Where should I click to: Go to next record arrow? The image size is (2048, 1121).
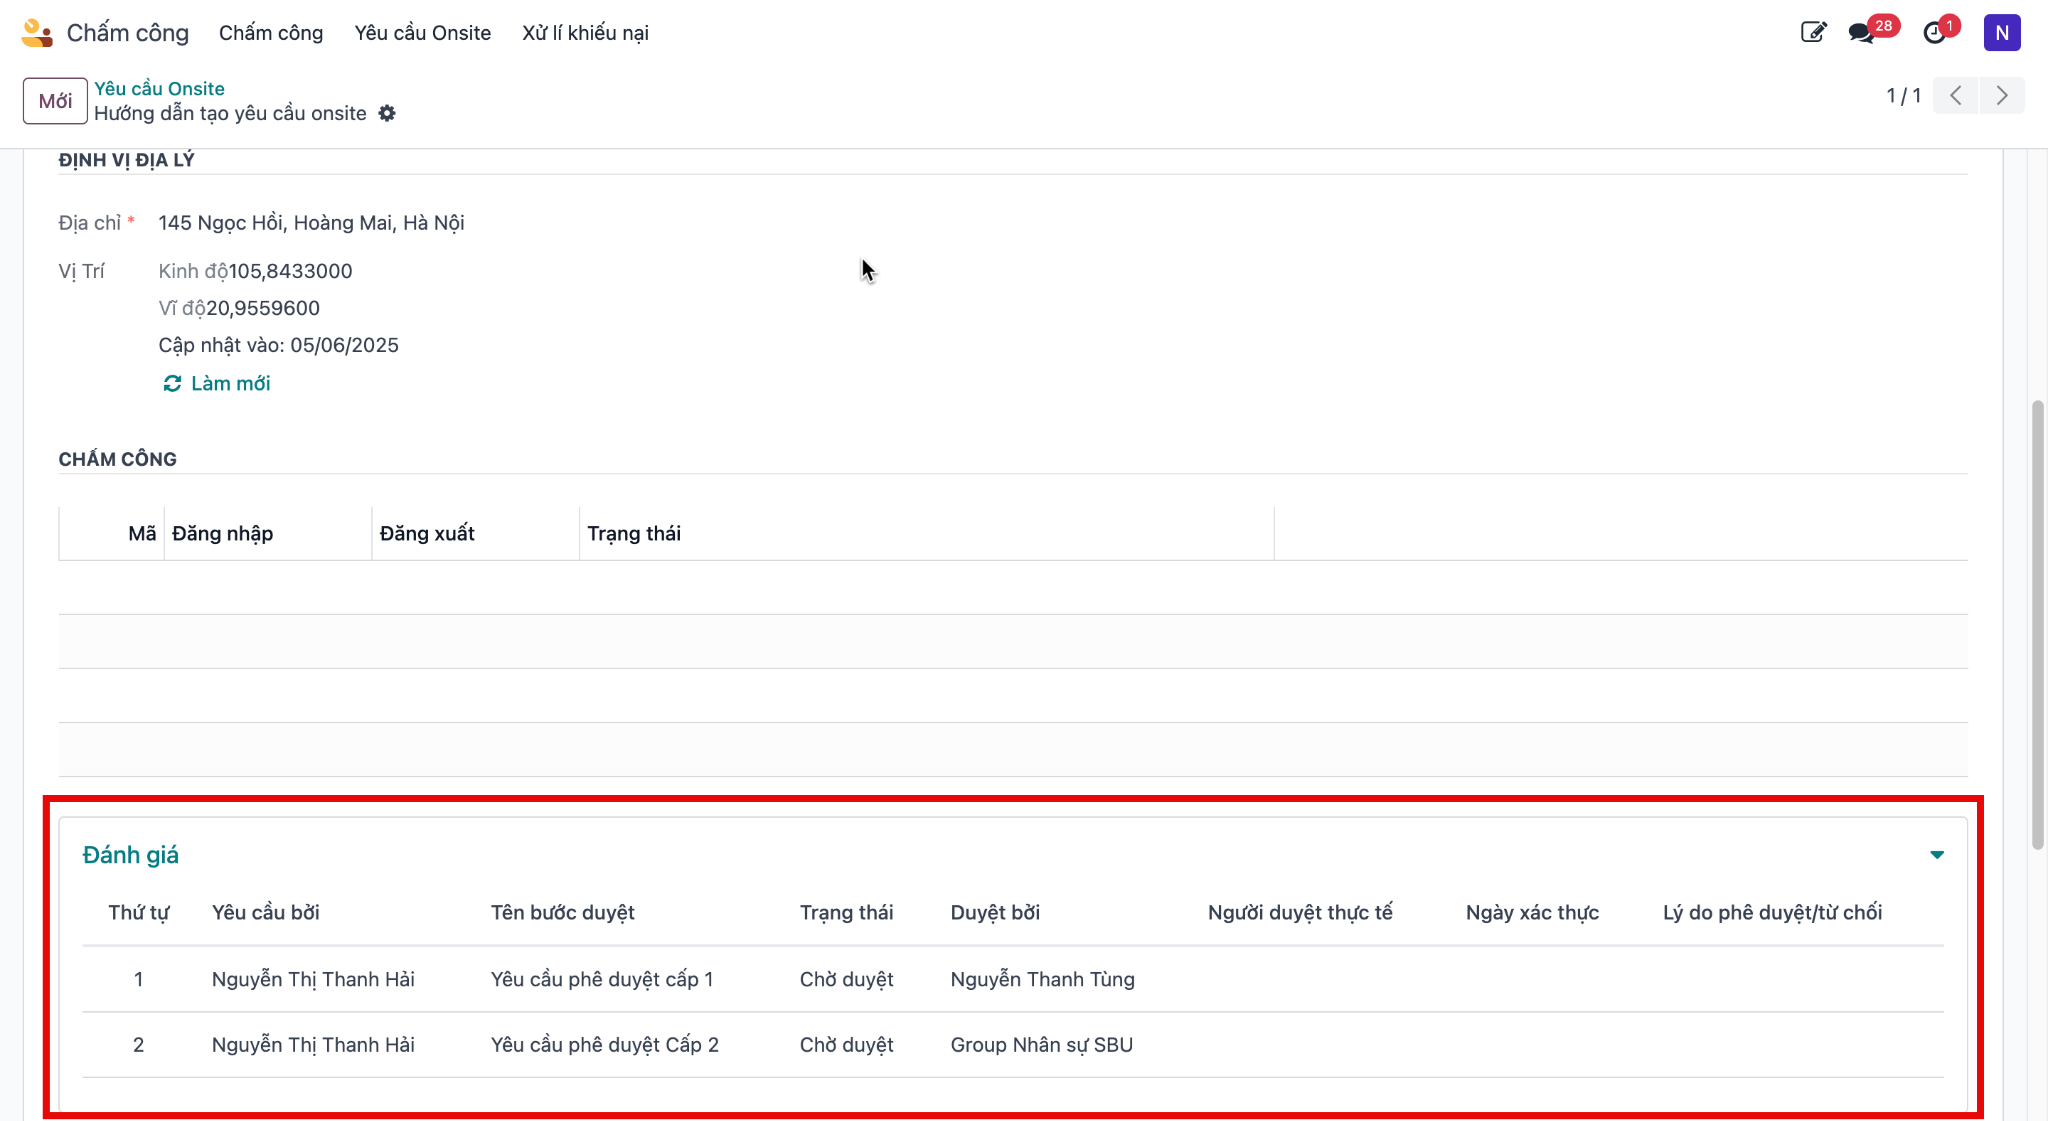[2002, 95]
